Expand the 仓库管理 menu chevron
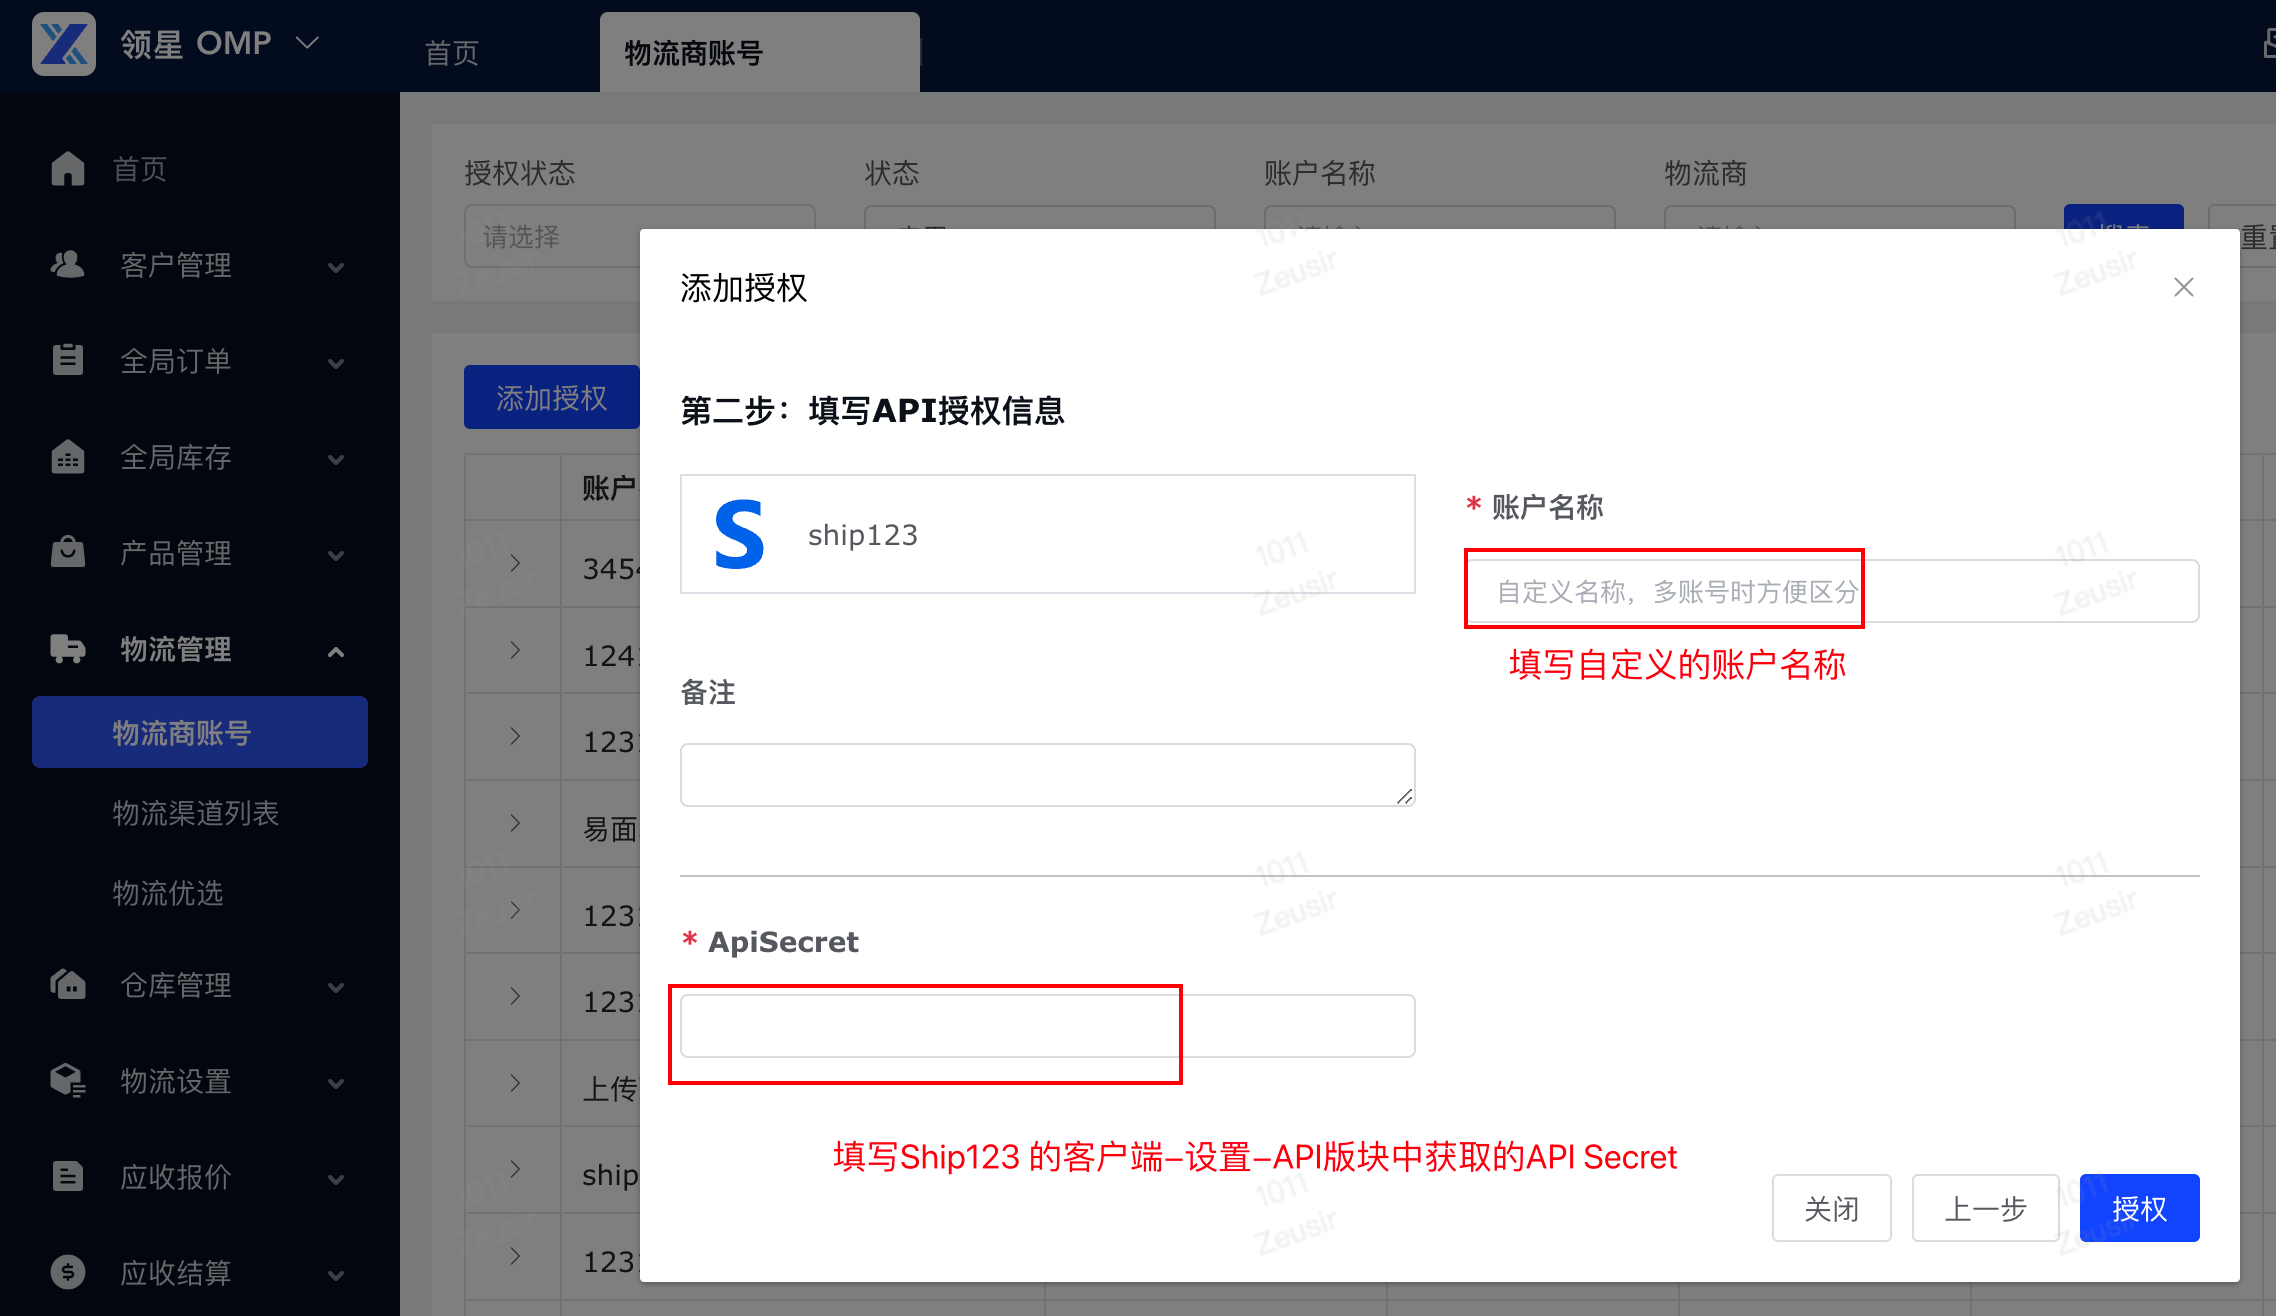This screenshot has width=2276, height=1316. pos(336,987)
